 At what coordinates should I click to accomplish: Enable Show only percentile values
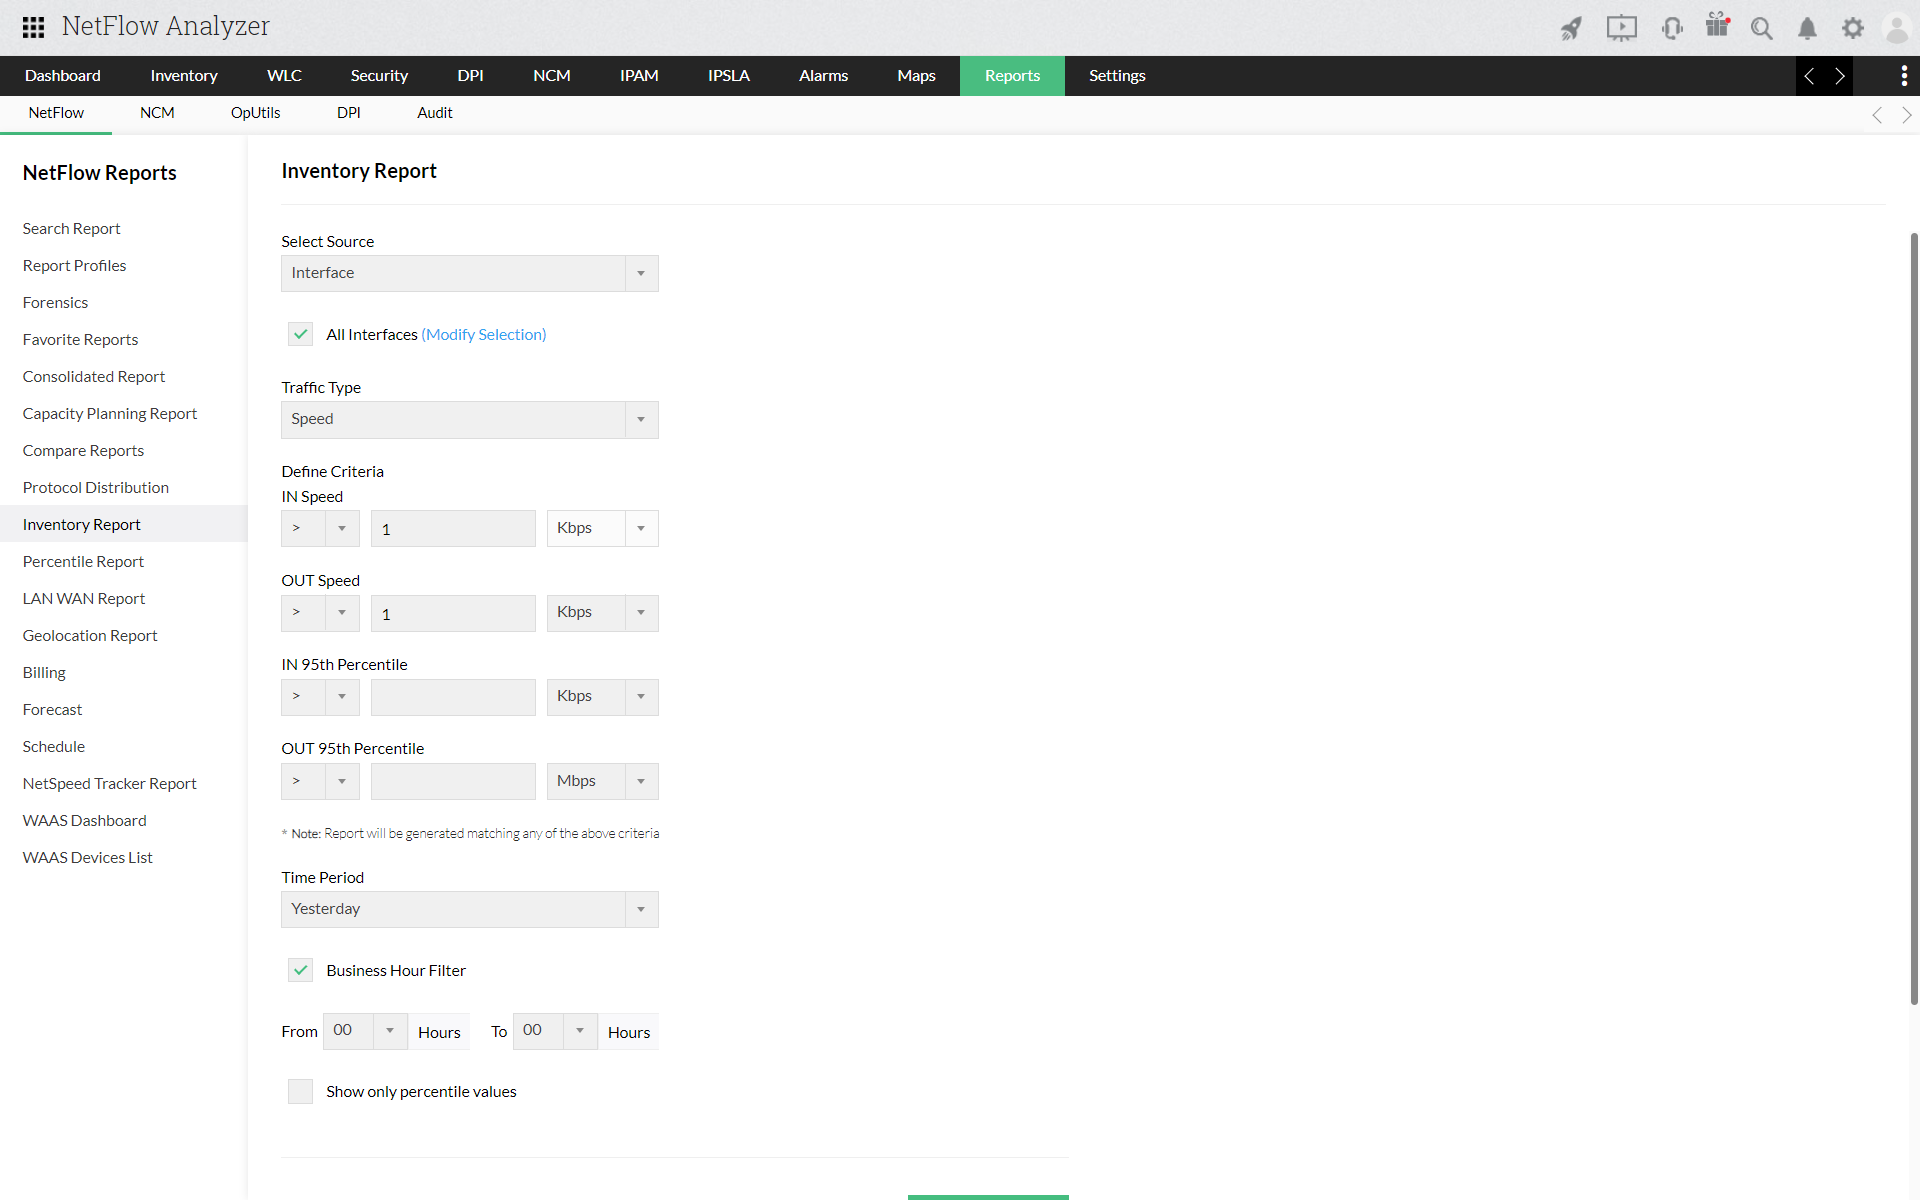pyautogui.click(x=300, y=1091)
